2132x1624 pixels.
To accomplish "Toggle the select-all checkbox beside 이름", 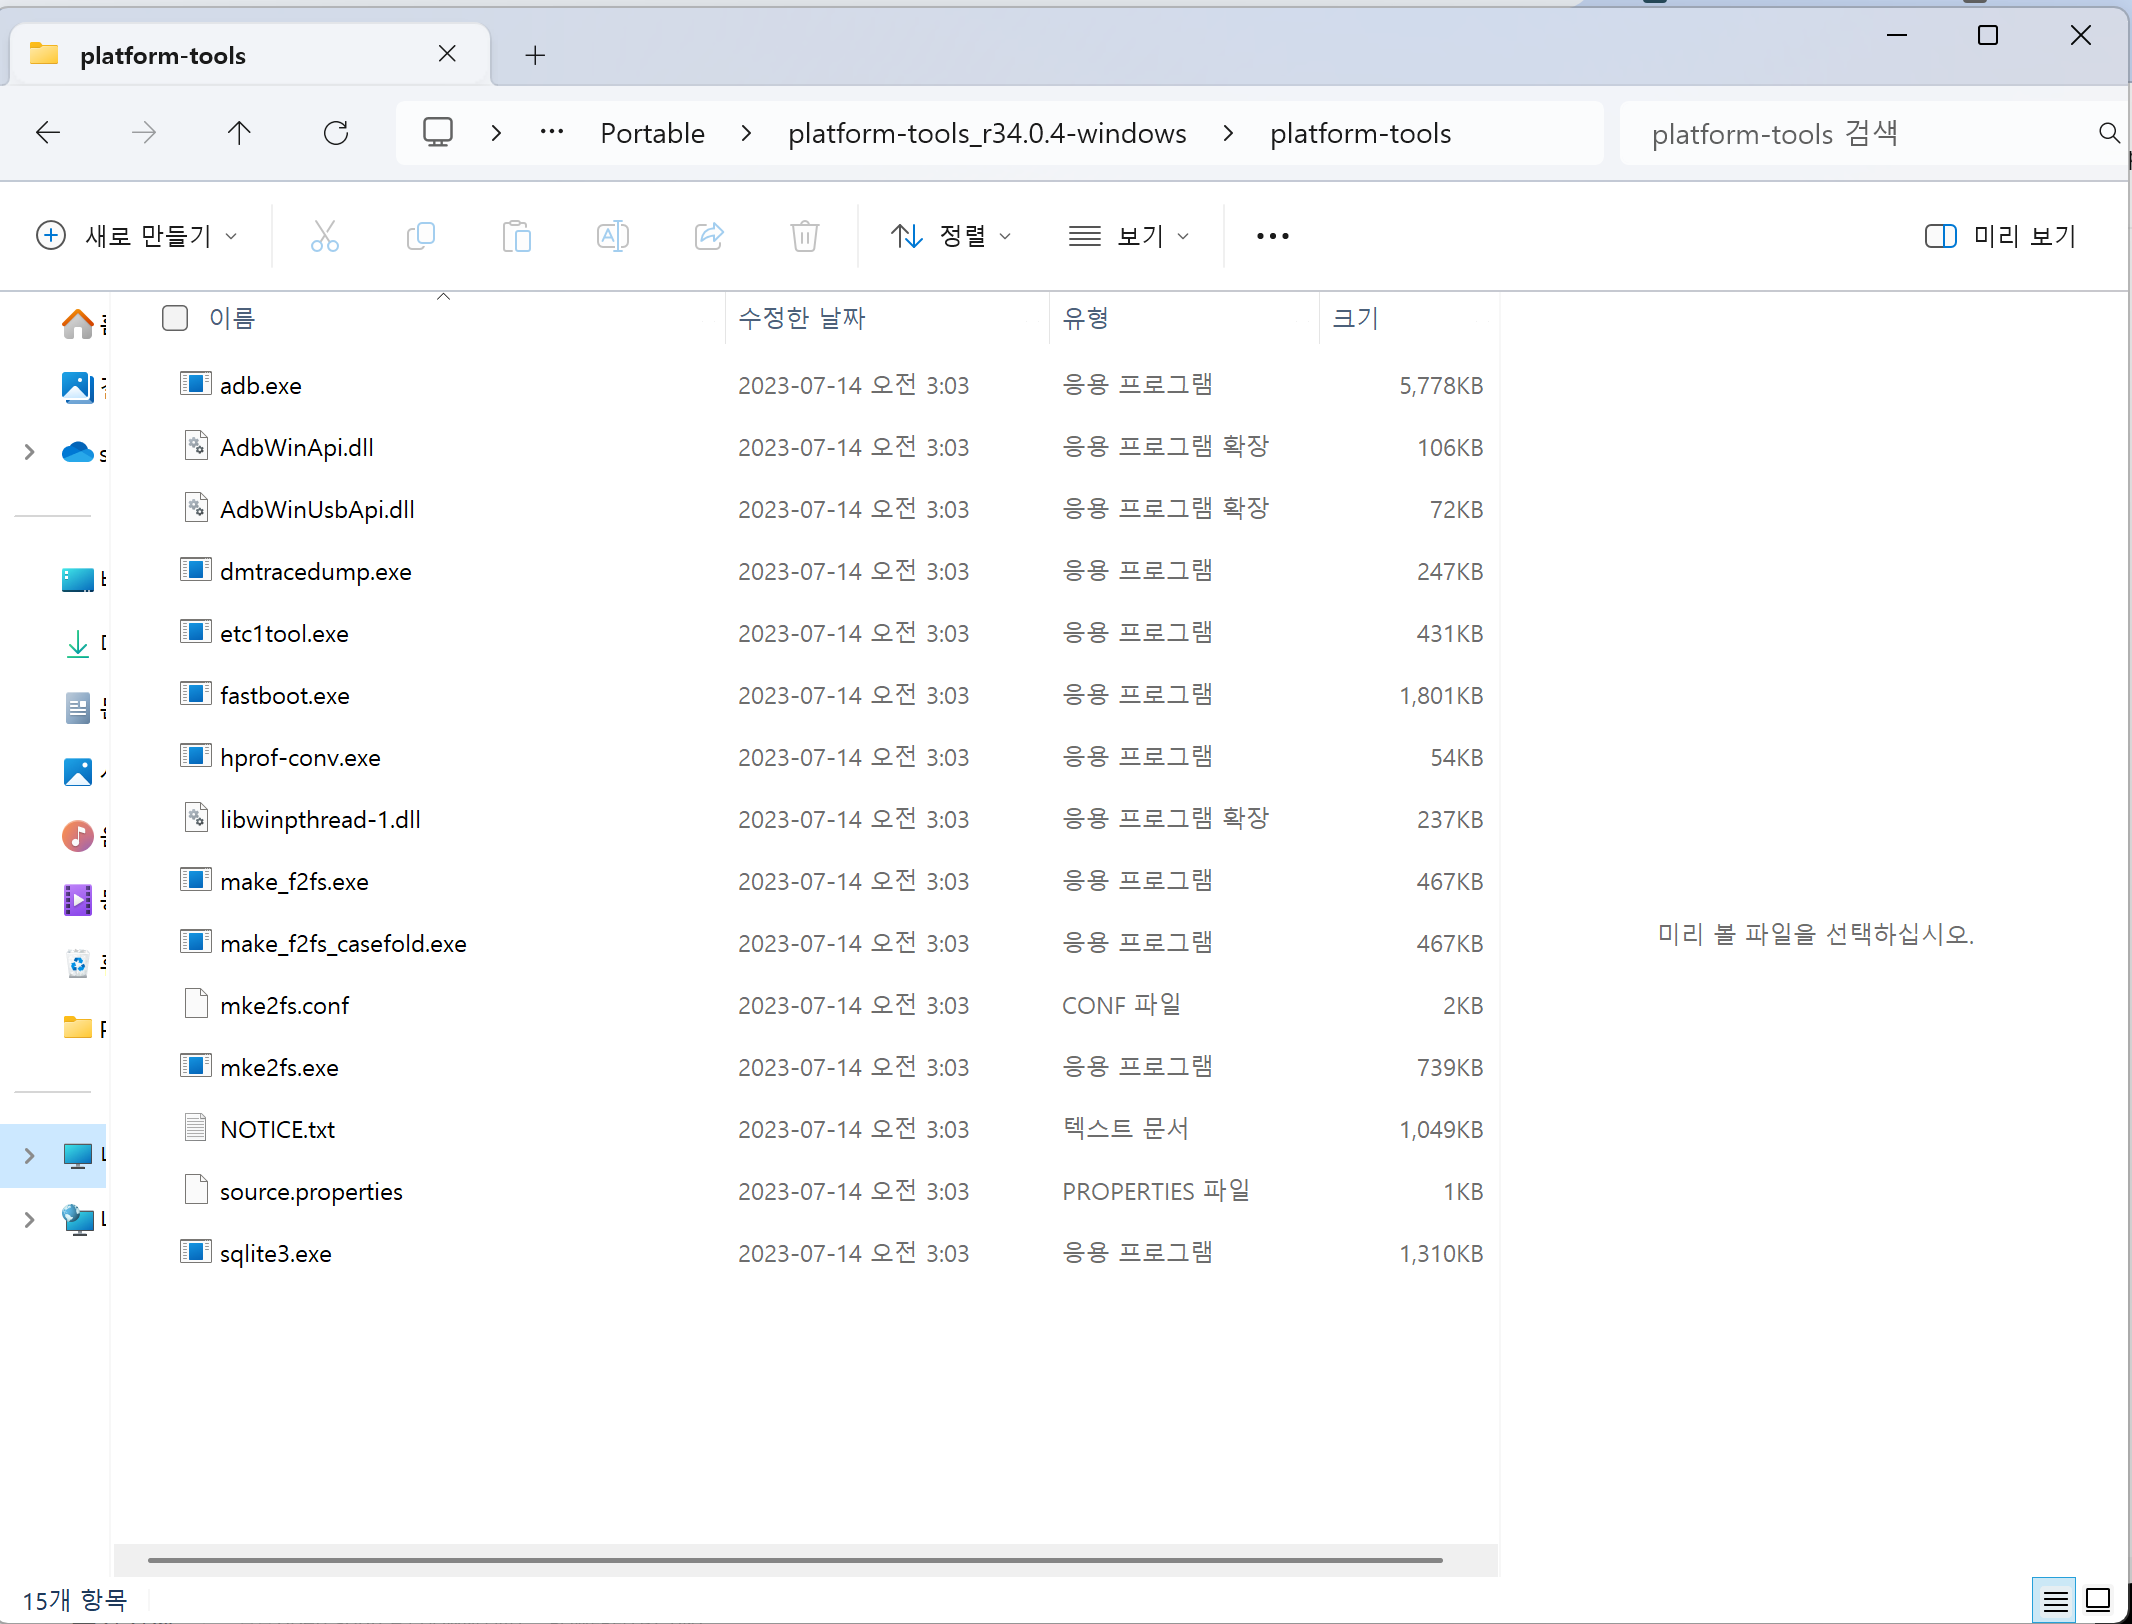I will [175, 318].
